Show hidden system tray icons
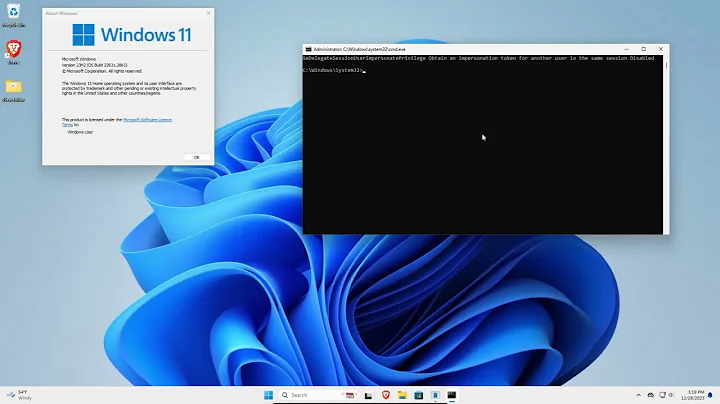 point(638,395)
